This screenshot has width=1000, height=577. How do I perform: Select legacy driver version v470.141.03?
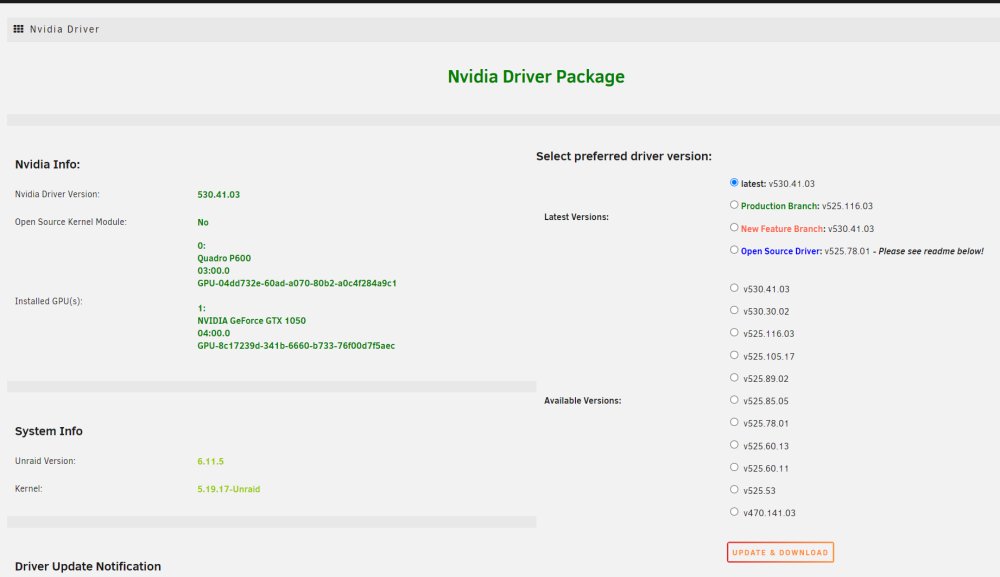734,511
